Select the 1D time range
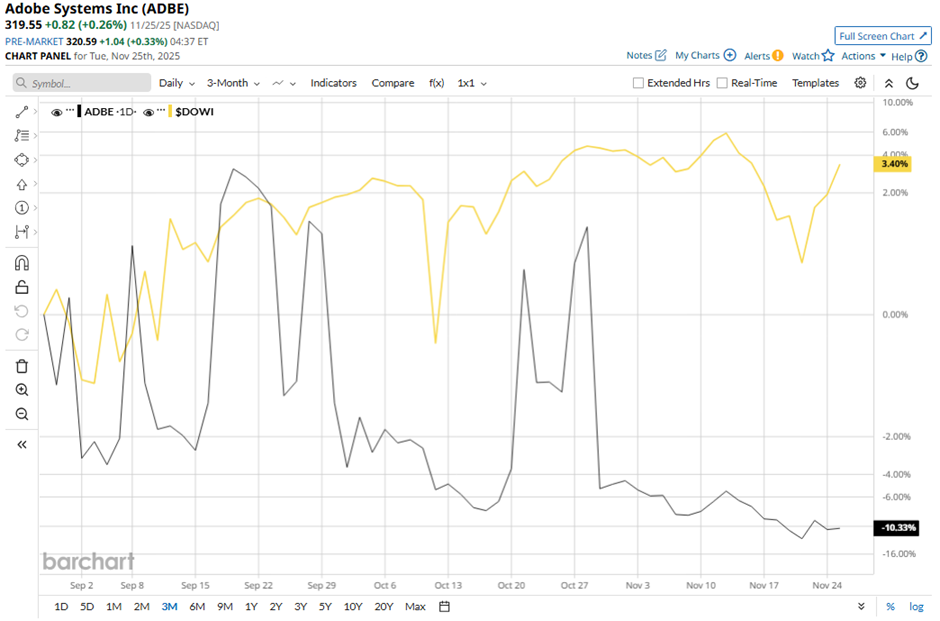This screenshot has width=940, height=621. (x=61, y=607)
